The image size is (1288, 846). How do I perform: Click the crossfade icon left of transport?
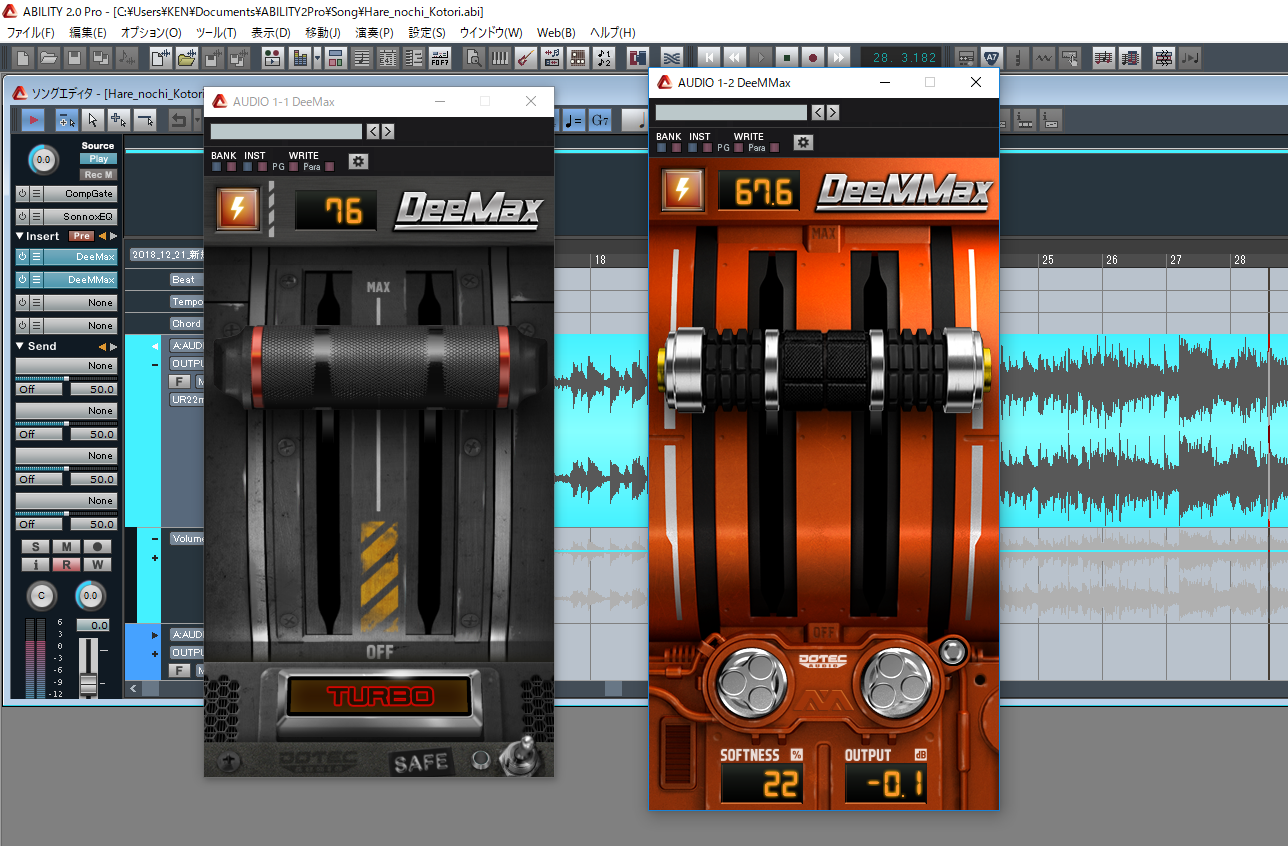(671, 57)
